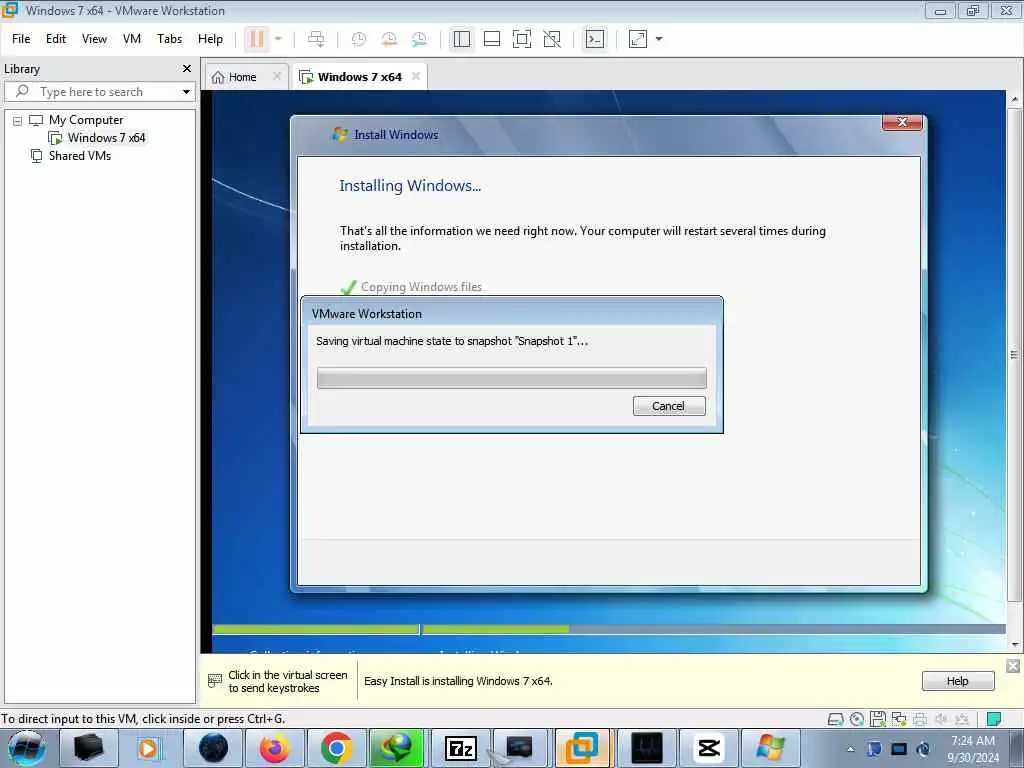Image resolution: width=1024 pixels, height=768 pixels.
Task: Close the Windows 7 x64 tab
Action: pos(416,76)
